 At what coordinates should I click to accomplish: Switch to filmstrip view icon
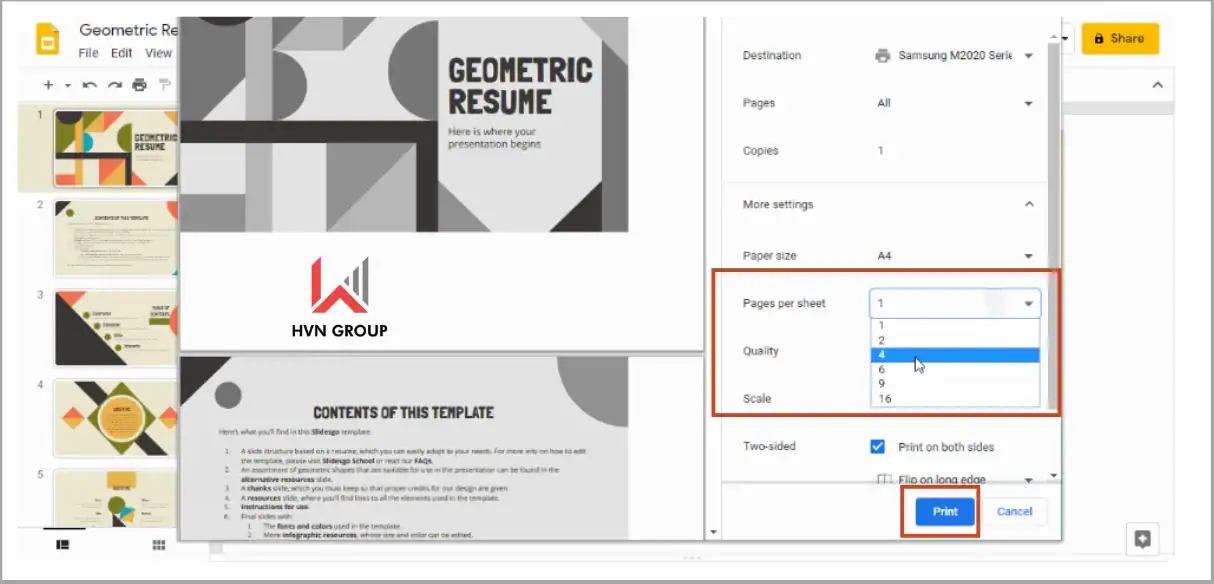[63, 545]
